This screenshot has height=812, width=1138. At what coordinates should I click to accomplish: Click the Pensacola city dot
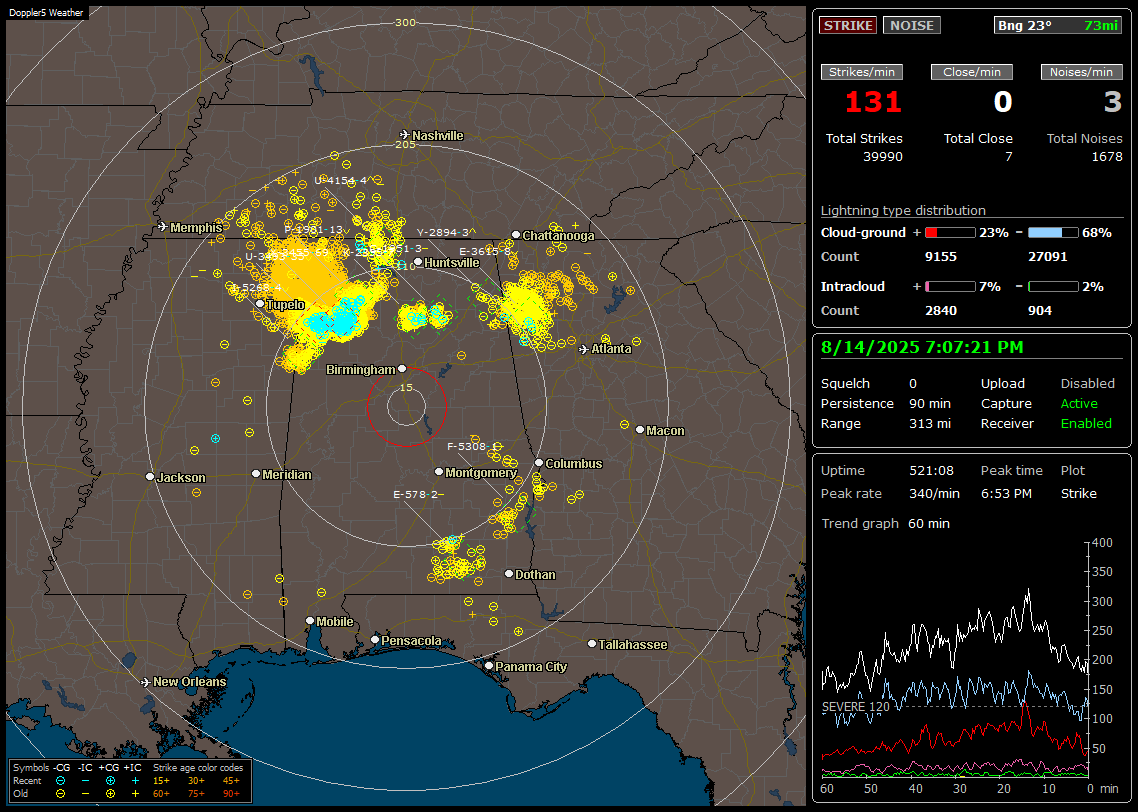tap(375, 640)
